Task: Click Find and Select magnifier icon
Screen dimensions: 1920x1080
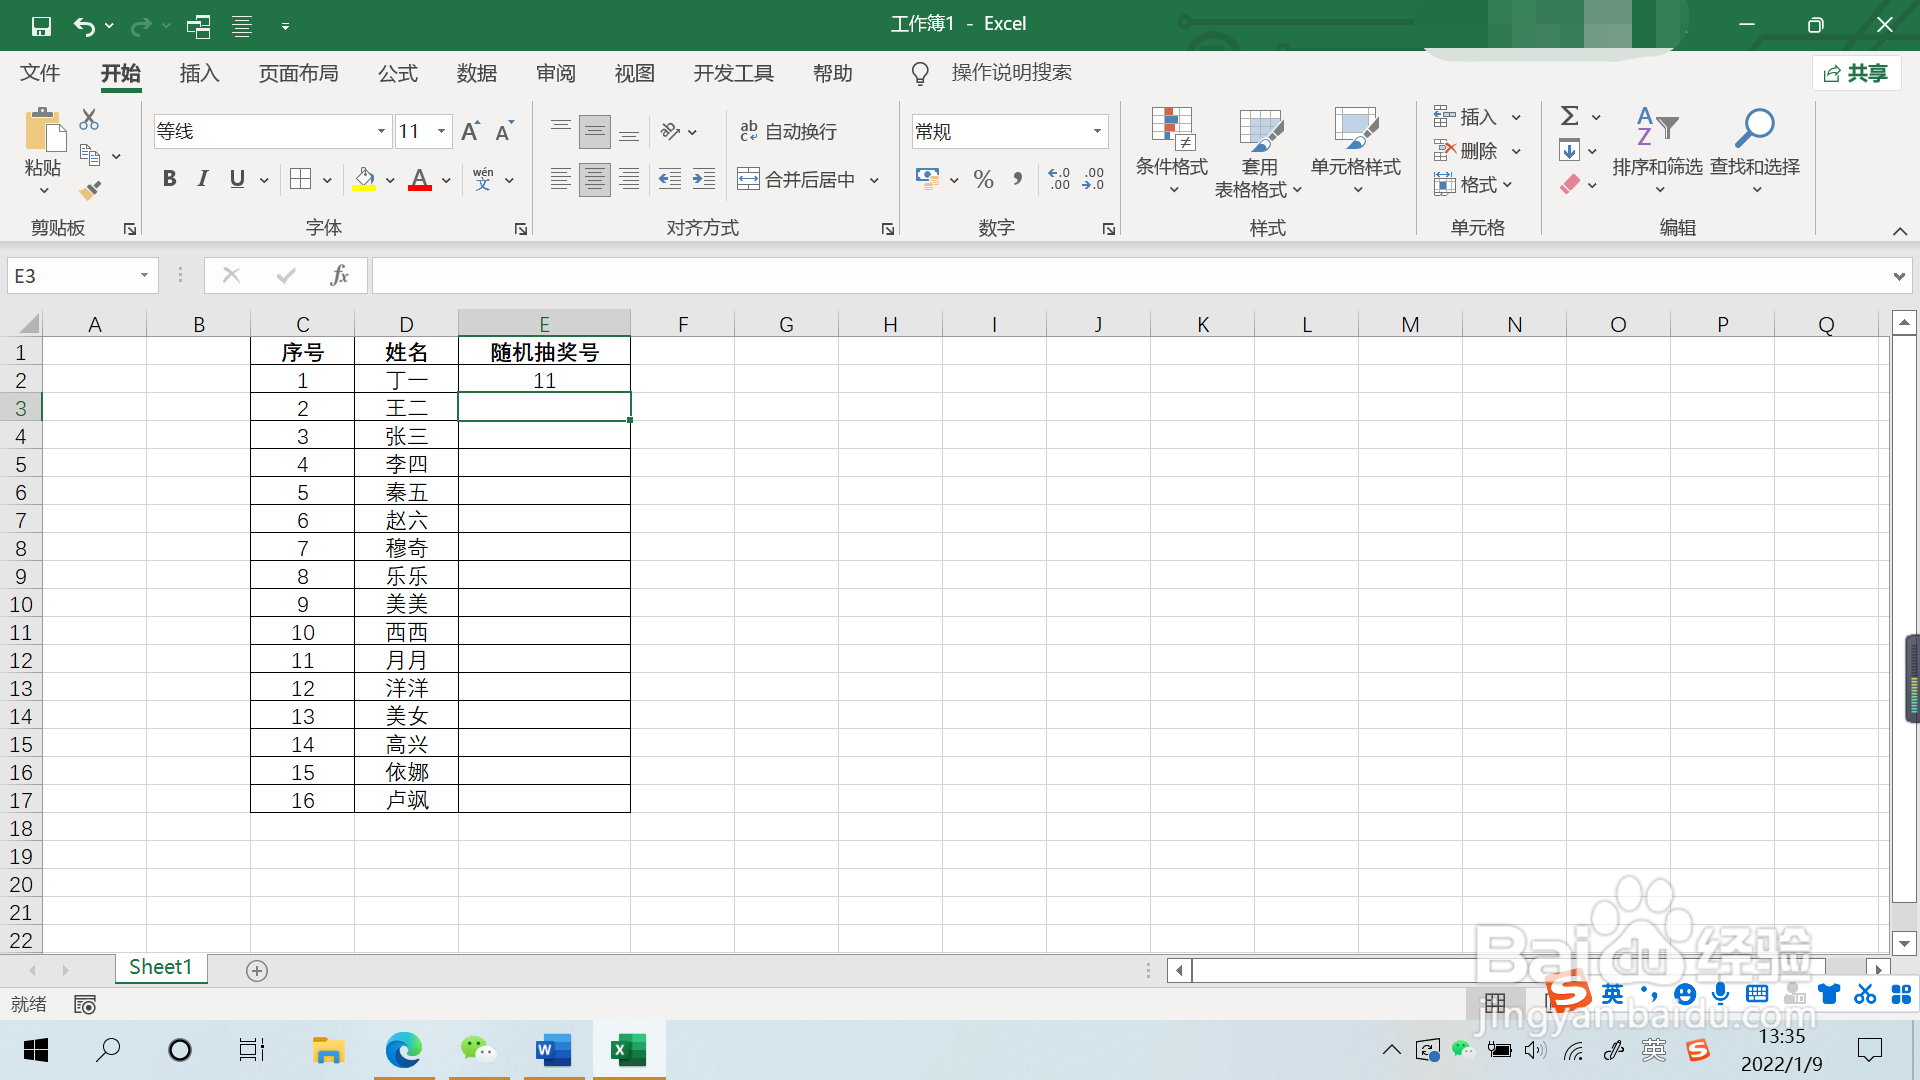Action: pos(1754,130)
